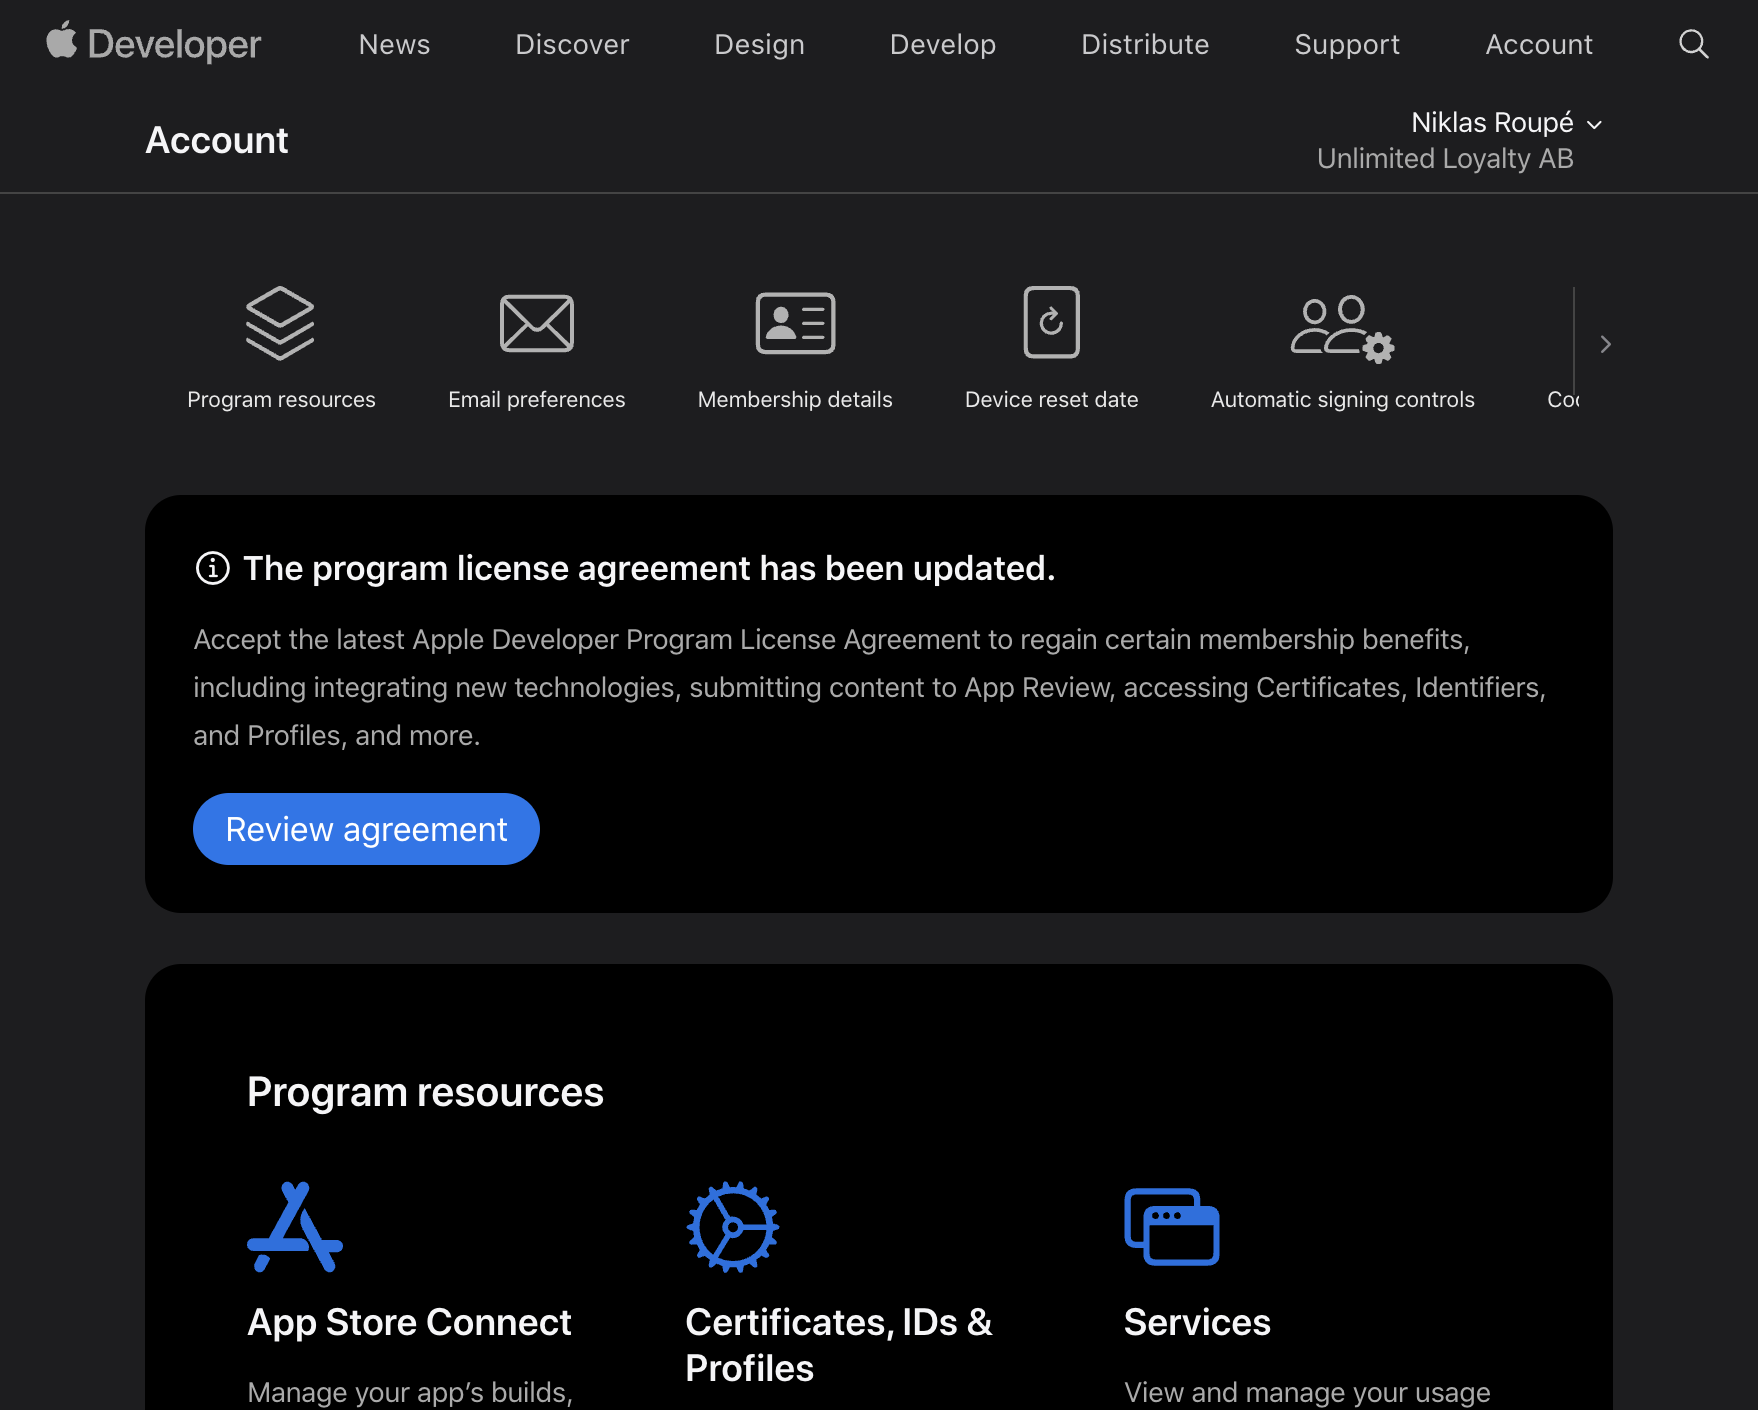Click the Device reset date icon
This screenshot has height=1410, width=1758.
pyautogui.click(x=1052, y=322)
